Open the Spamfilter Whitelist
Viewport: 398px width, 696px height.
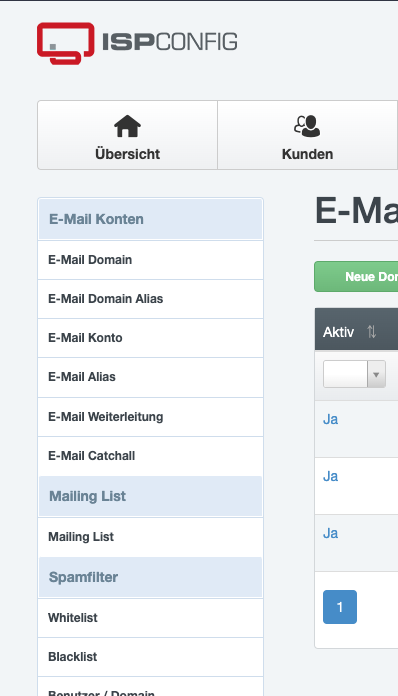150,618
